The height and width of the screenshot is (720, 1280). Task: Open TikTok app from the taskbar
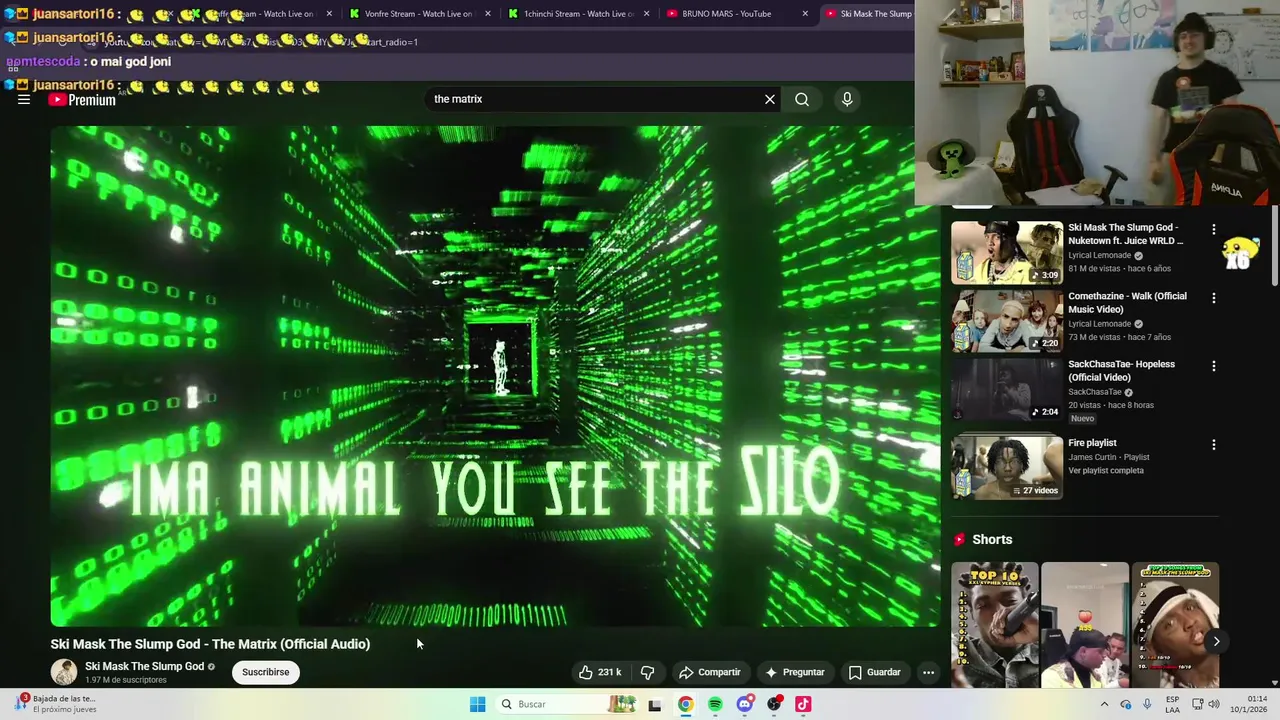(x=803, y=704)
